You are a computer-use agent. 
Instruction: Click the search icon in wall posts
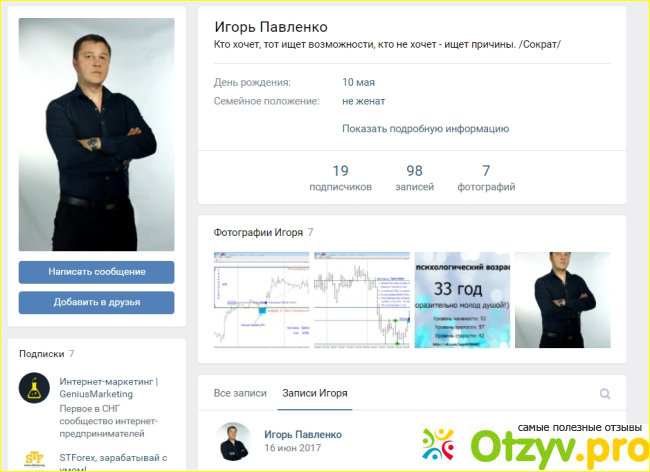pos(605,394)
